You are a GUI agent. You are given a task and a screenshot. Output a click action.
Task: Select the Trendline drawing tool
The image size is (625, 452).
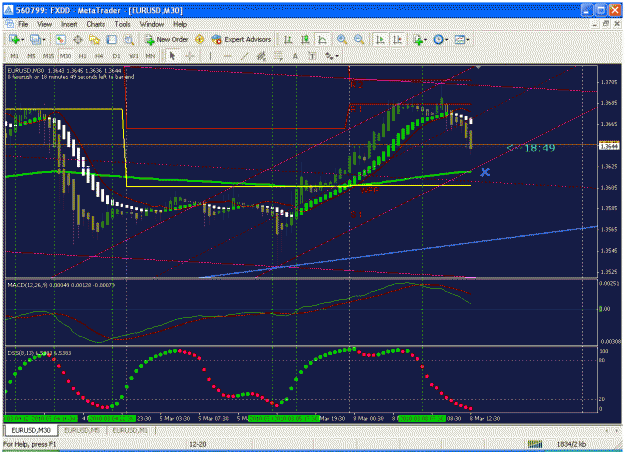point(244,56)
